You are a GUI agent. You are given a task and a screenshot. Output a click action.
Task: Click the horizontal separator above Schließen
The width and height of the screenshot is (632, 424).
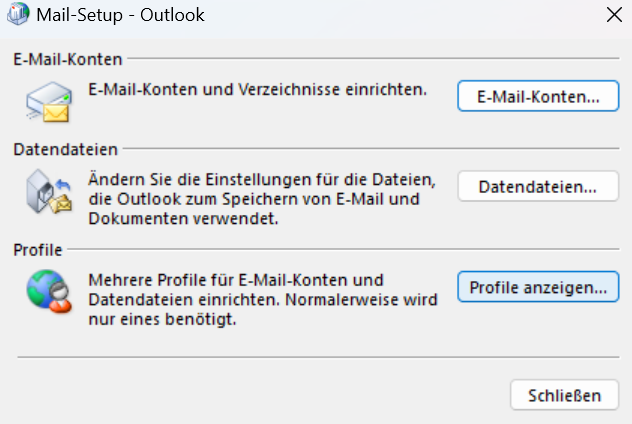[318, 357]
